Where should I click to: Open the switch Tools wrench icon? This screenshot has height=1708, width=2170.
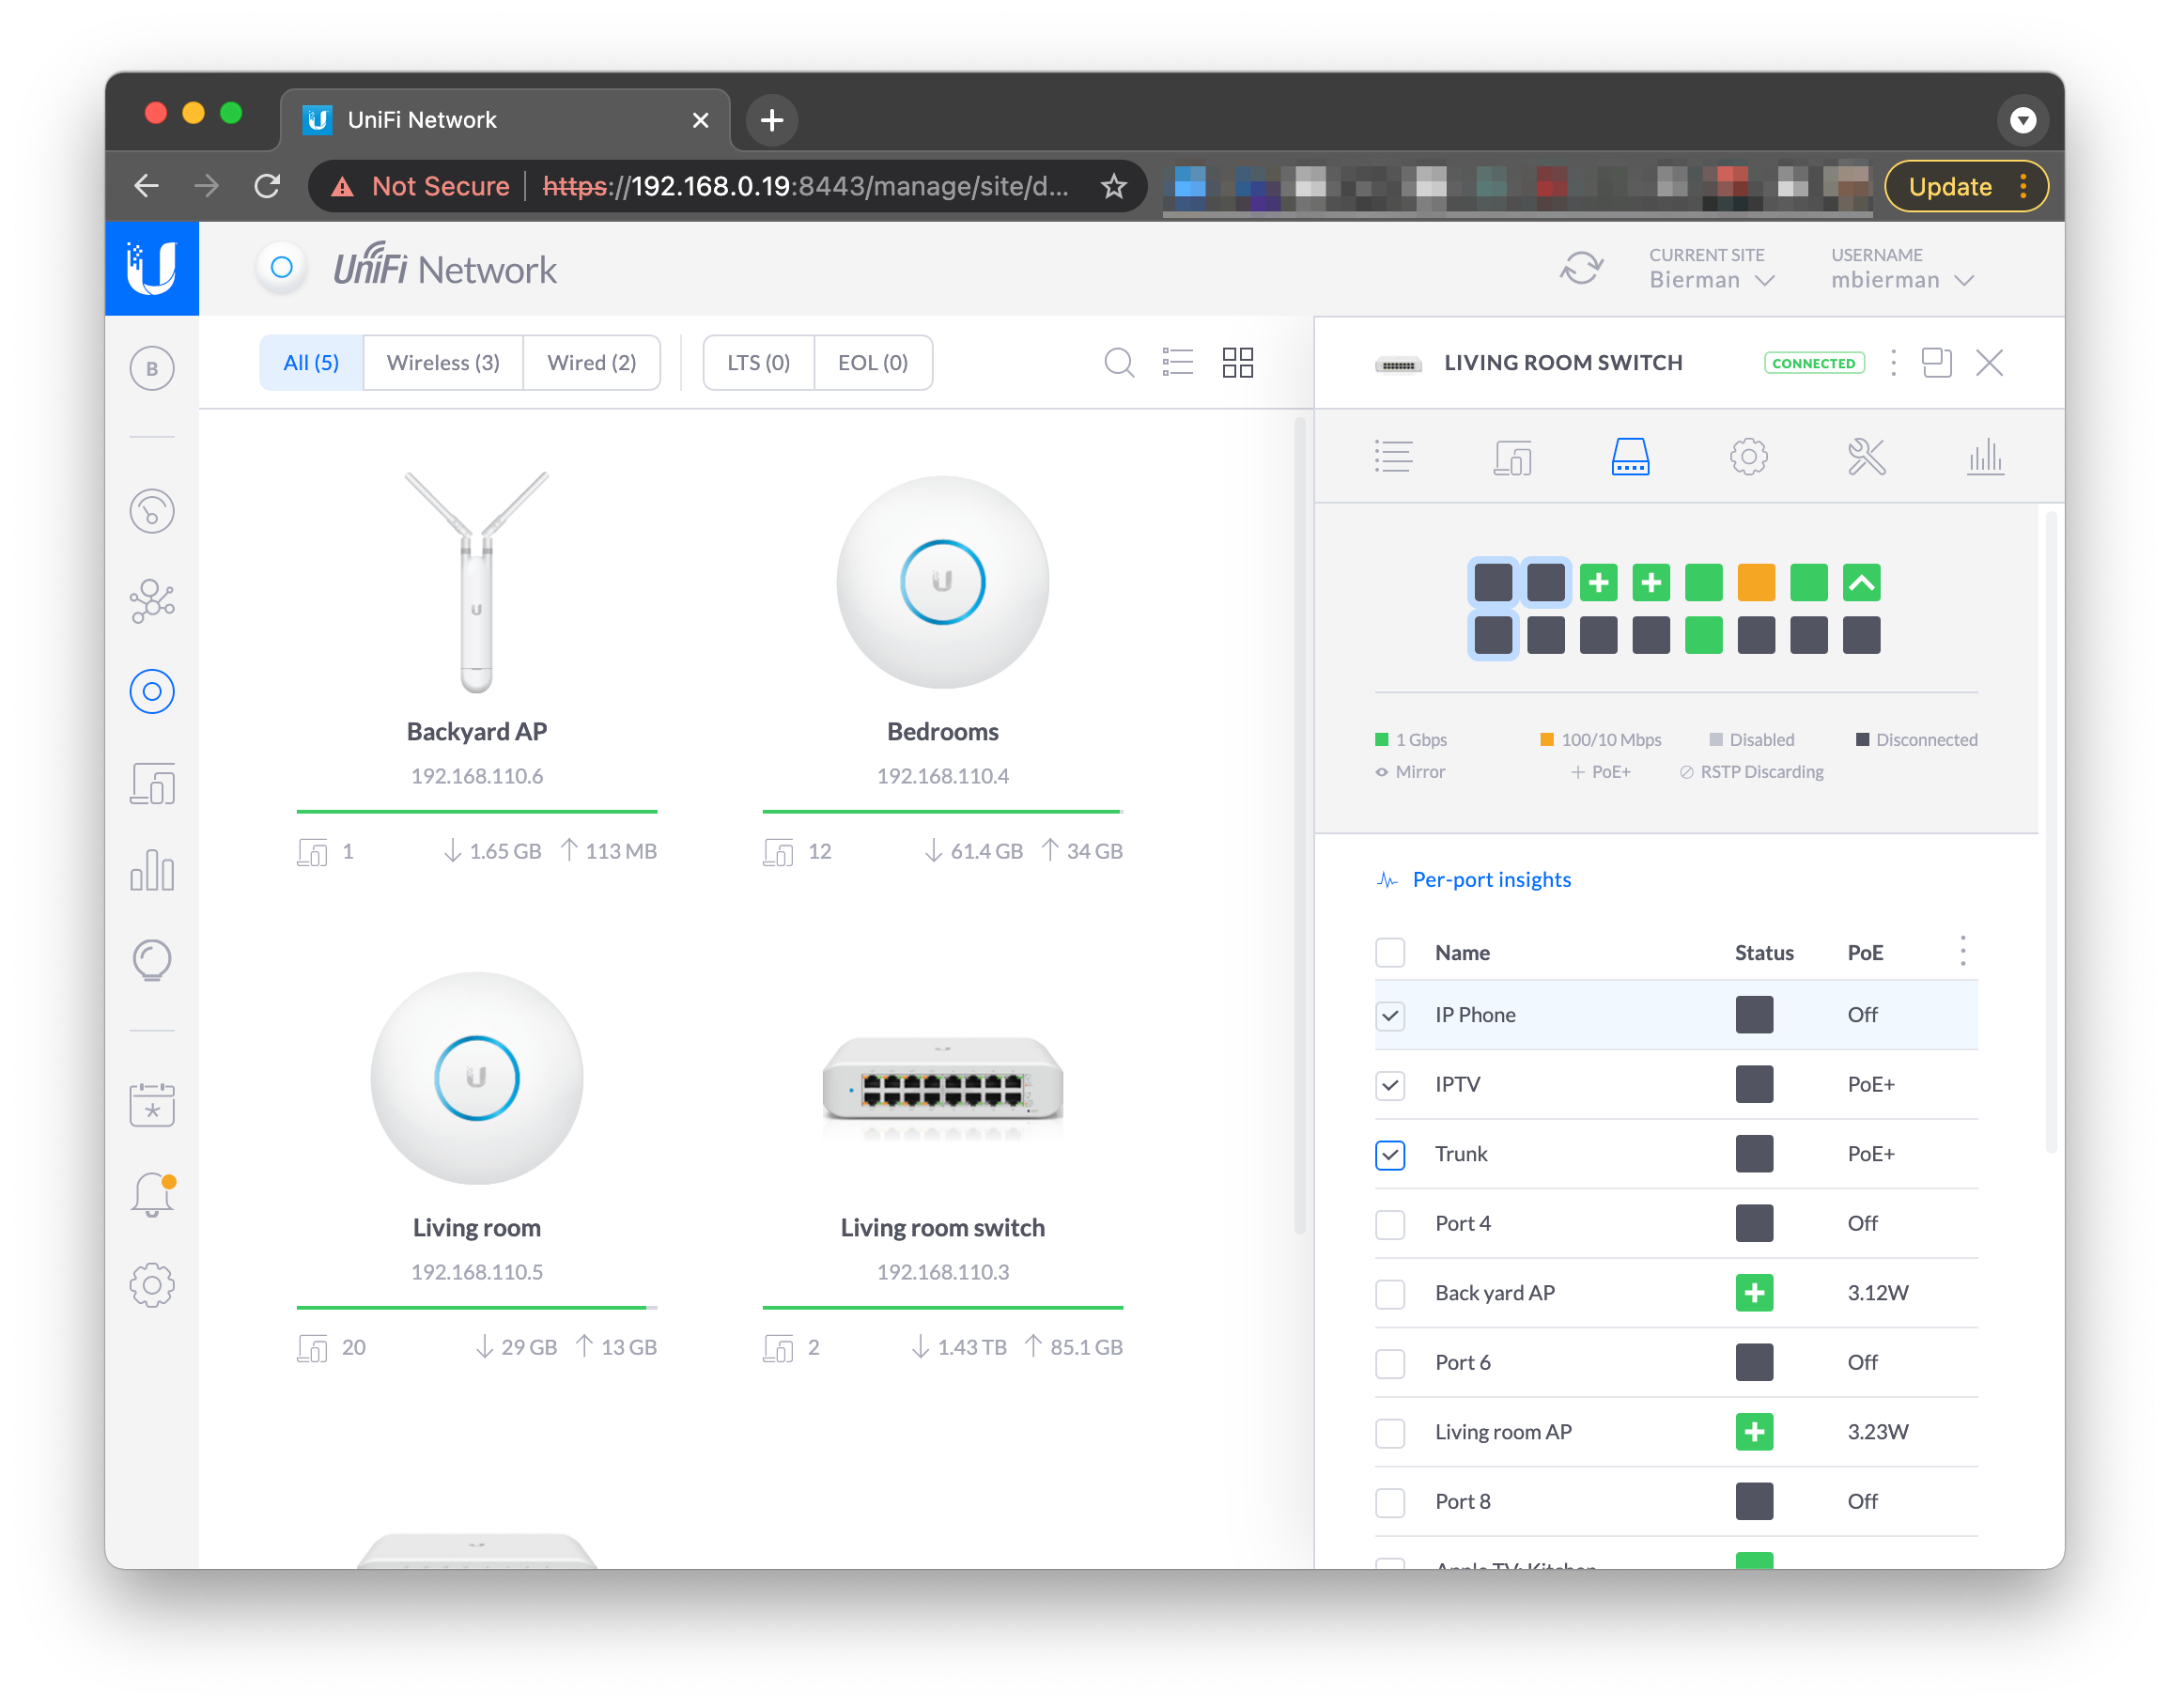1866,457
